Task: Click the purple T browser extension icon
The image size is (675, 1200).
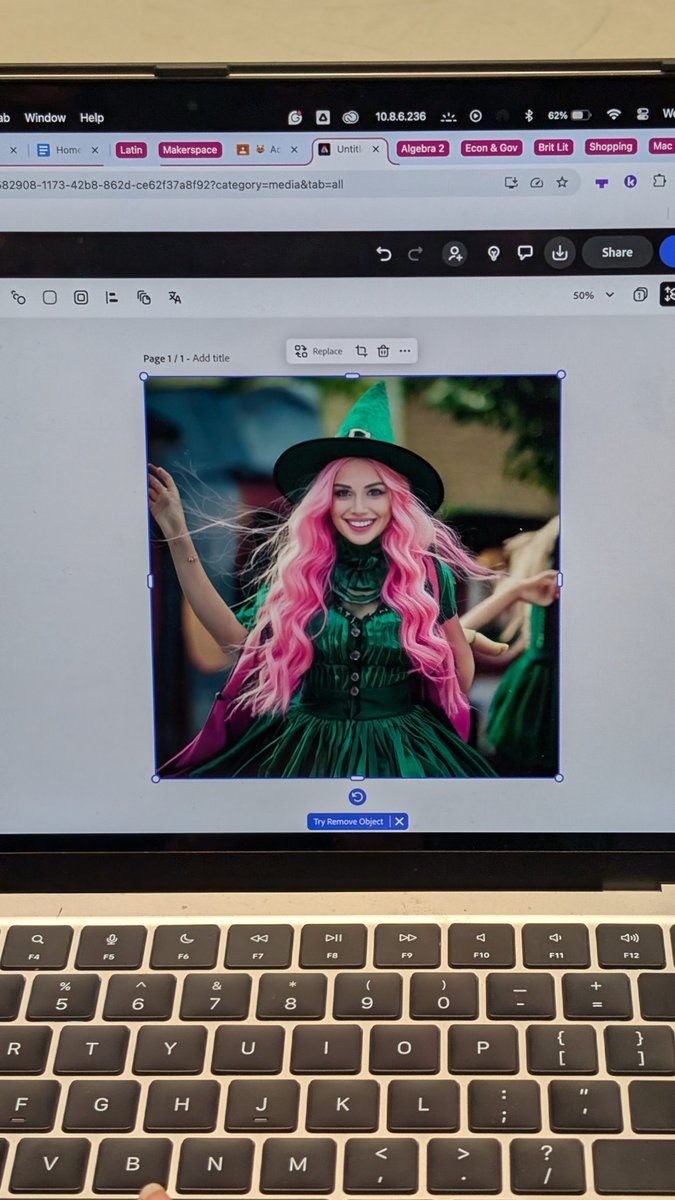Action: pos(602,182)
